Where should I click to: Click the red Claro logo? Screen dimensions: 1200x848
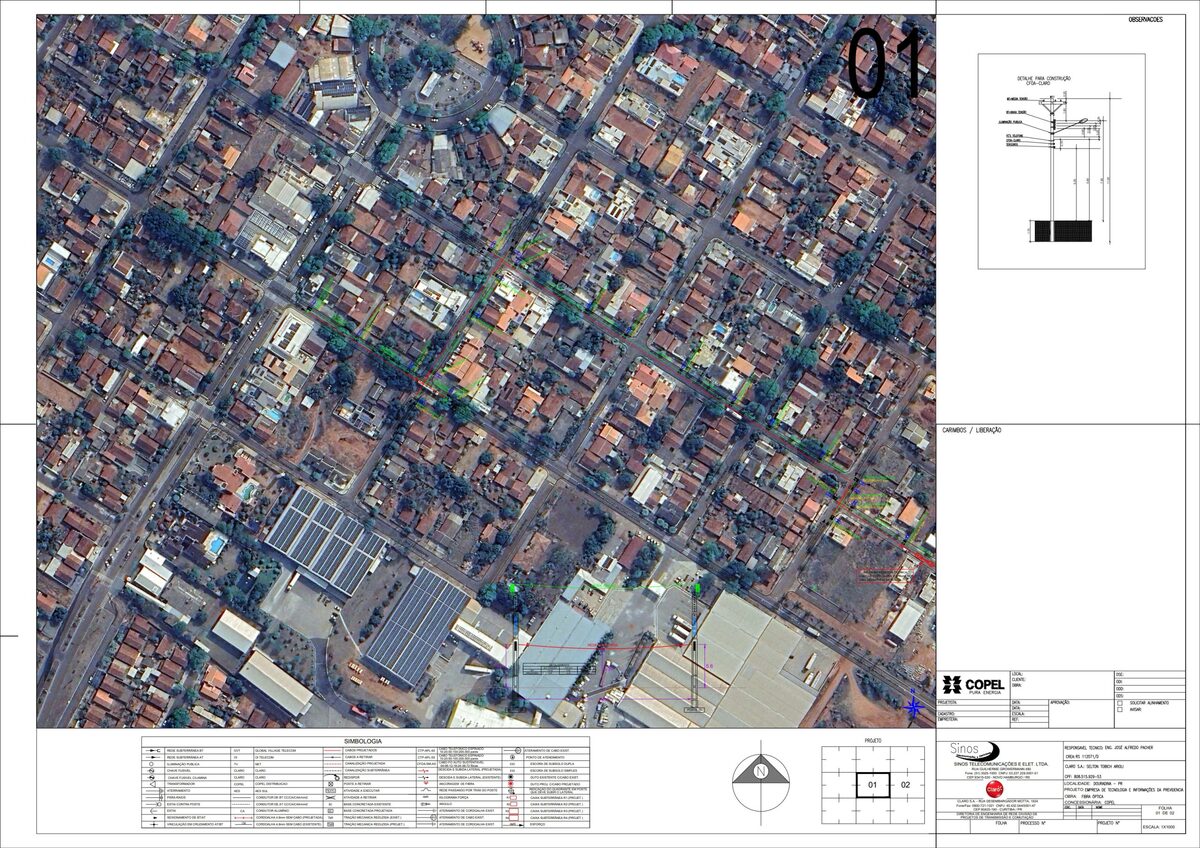[x=995, y=789]
